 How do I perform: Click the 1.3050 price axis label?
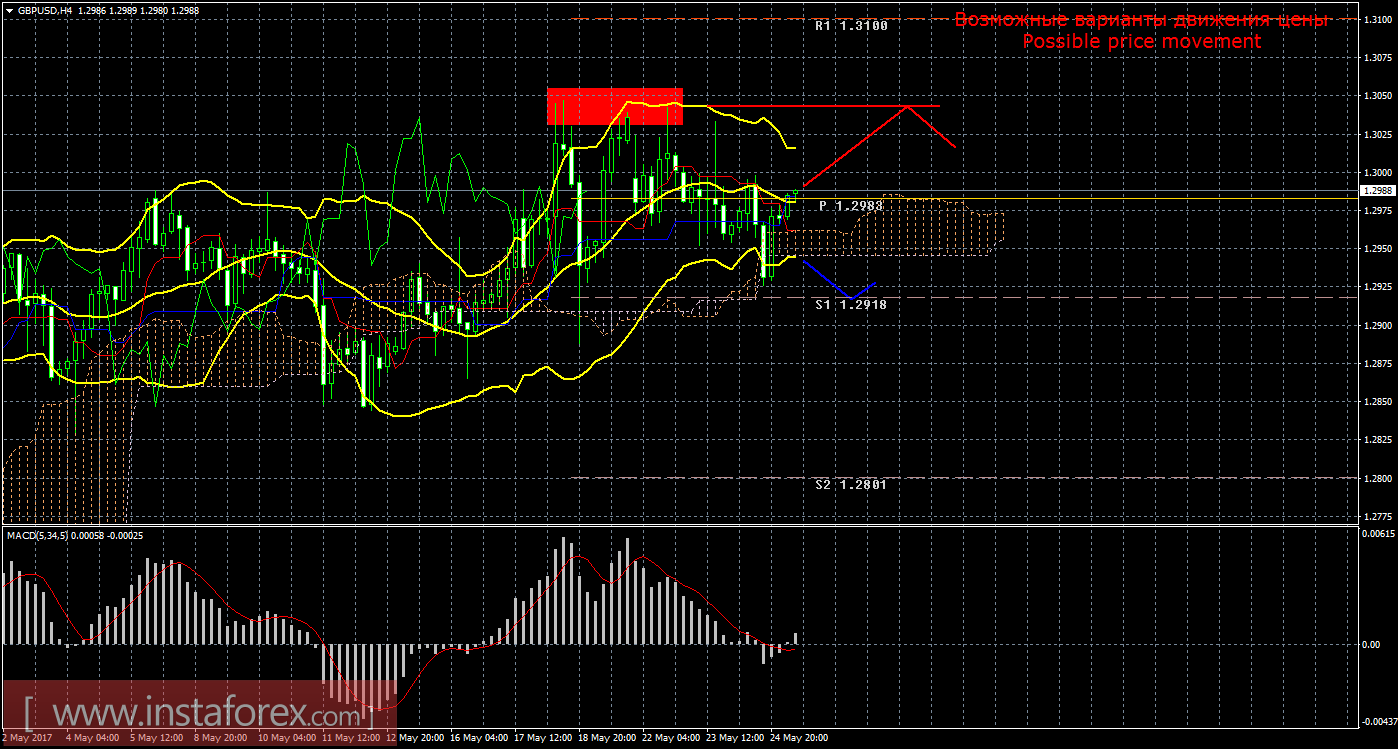(x=1378, y=96)
